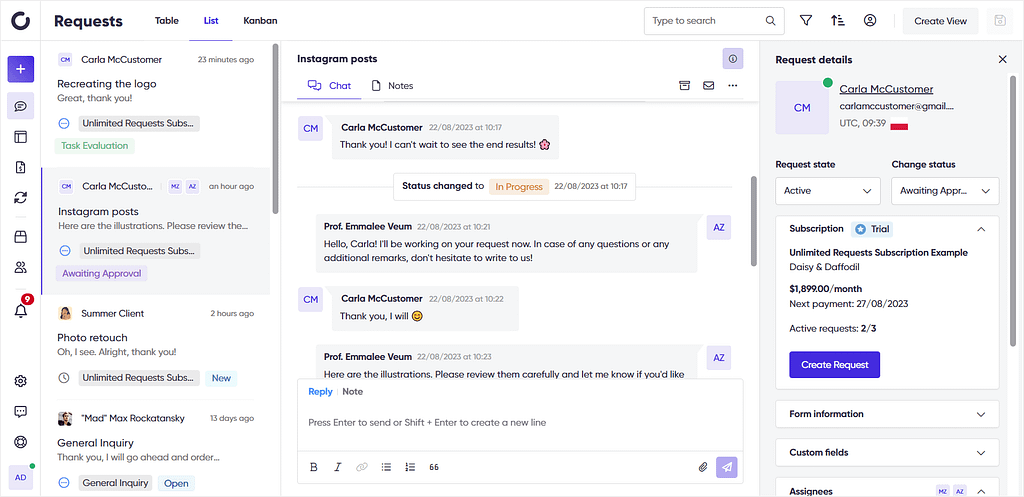Switch to Reply mode in editor

[320, 392]
